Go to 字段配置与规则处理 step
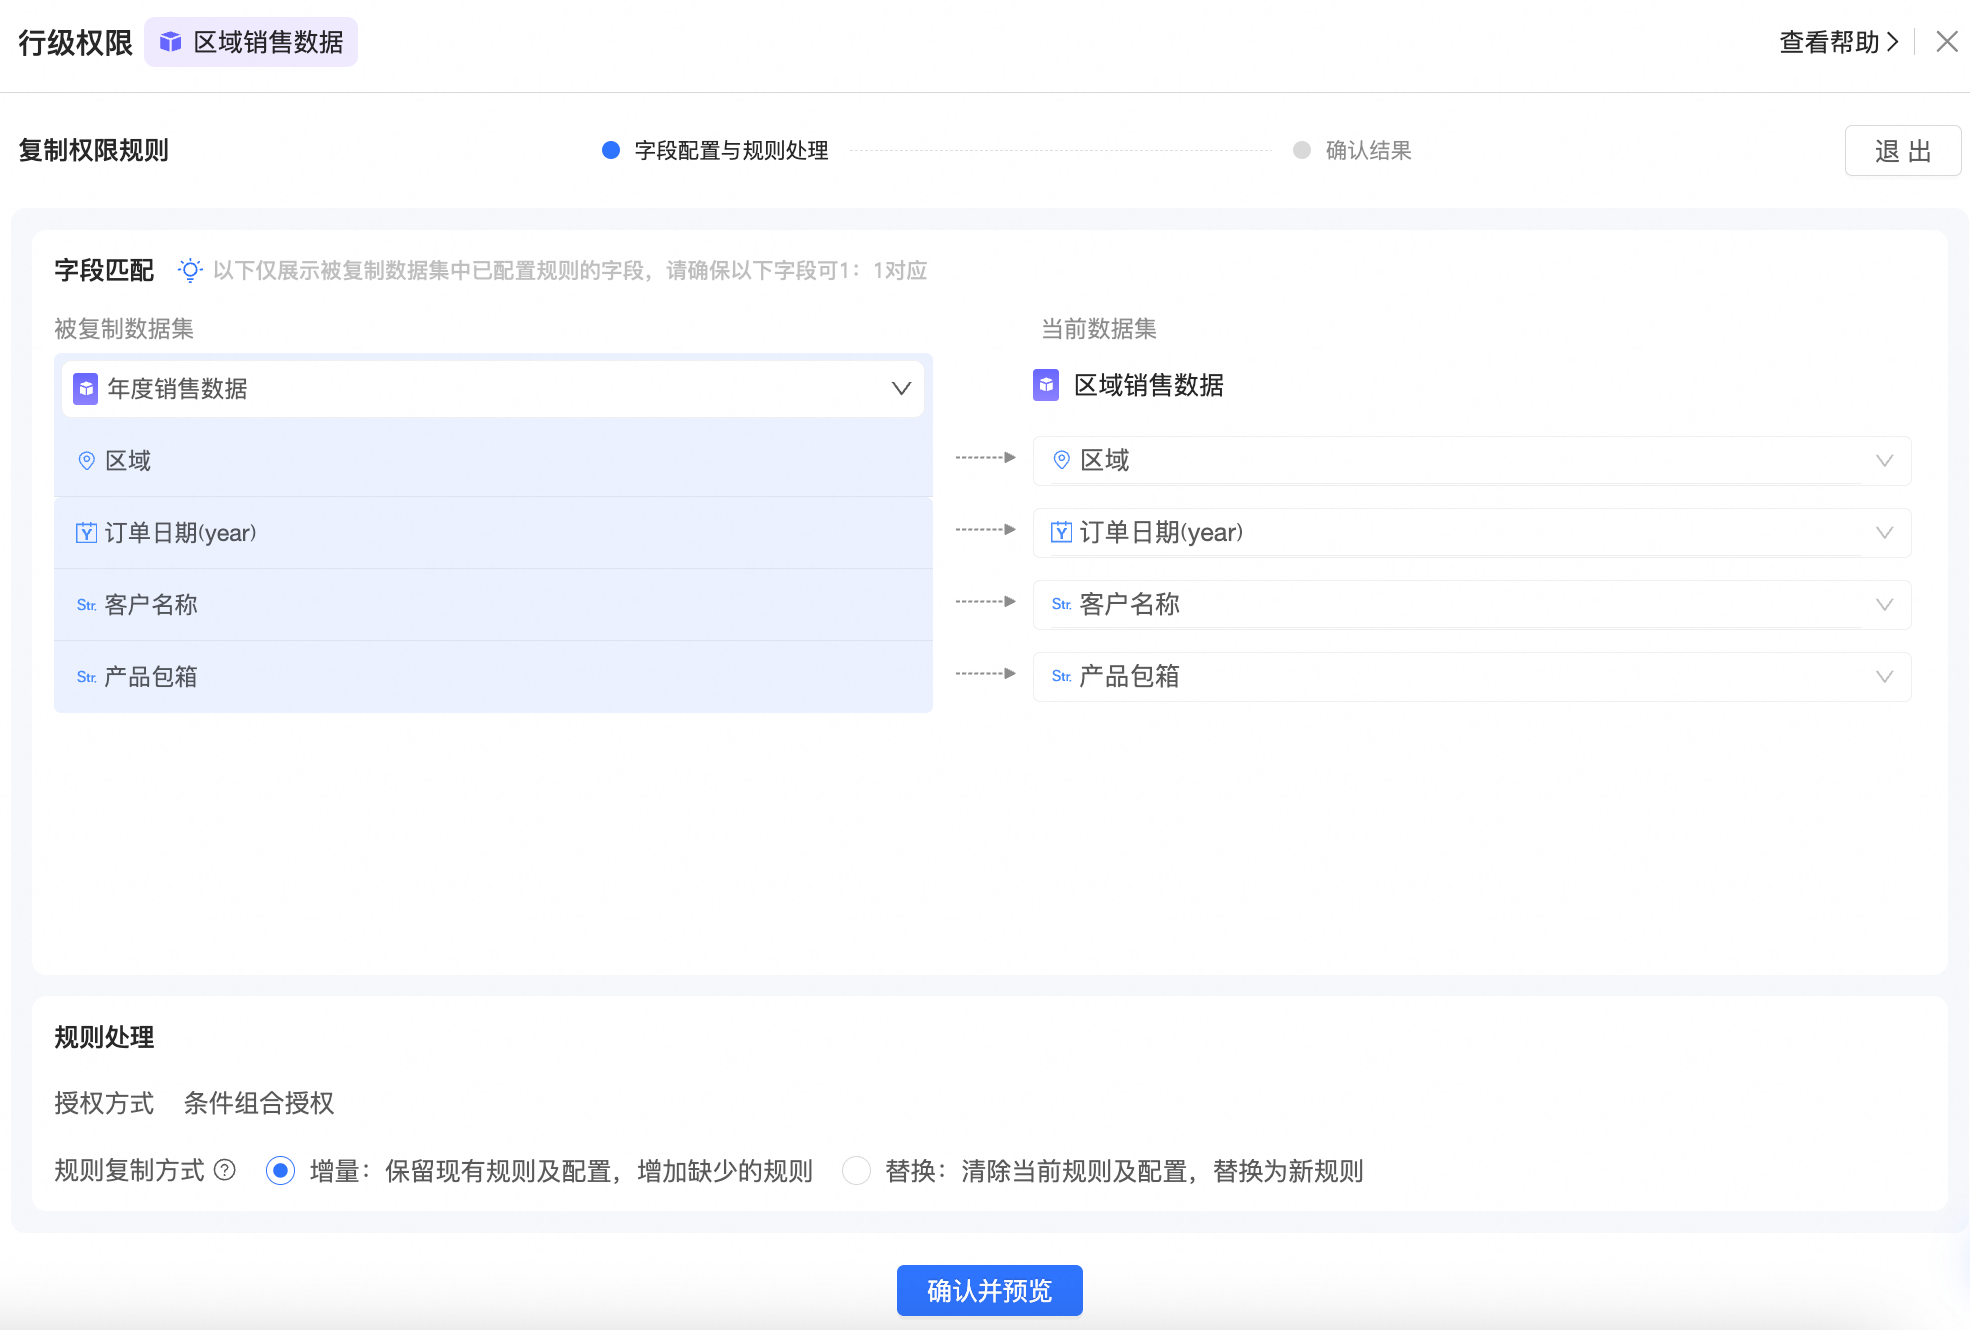 pos(730,150)
